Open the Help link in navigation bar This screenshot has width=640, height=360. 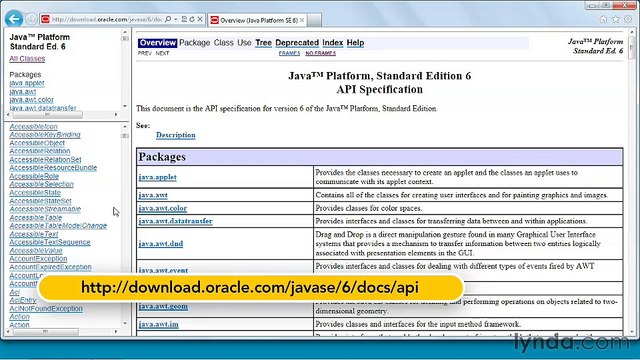point(355,42)
